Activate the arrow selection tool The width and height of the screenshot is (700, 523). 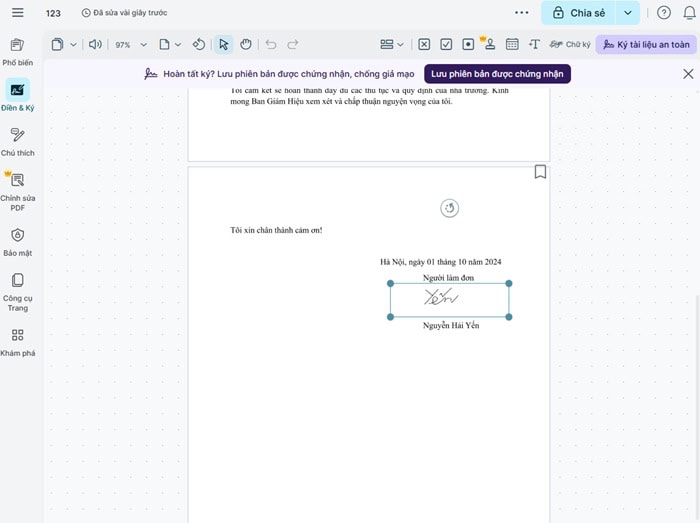click(224, 45)
